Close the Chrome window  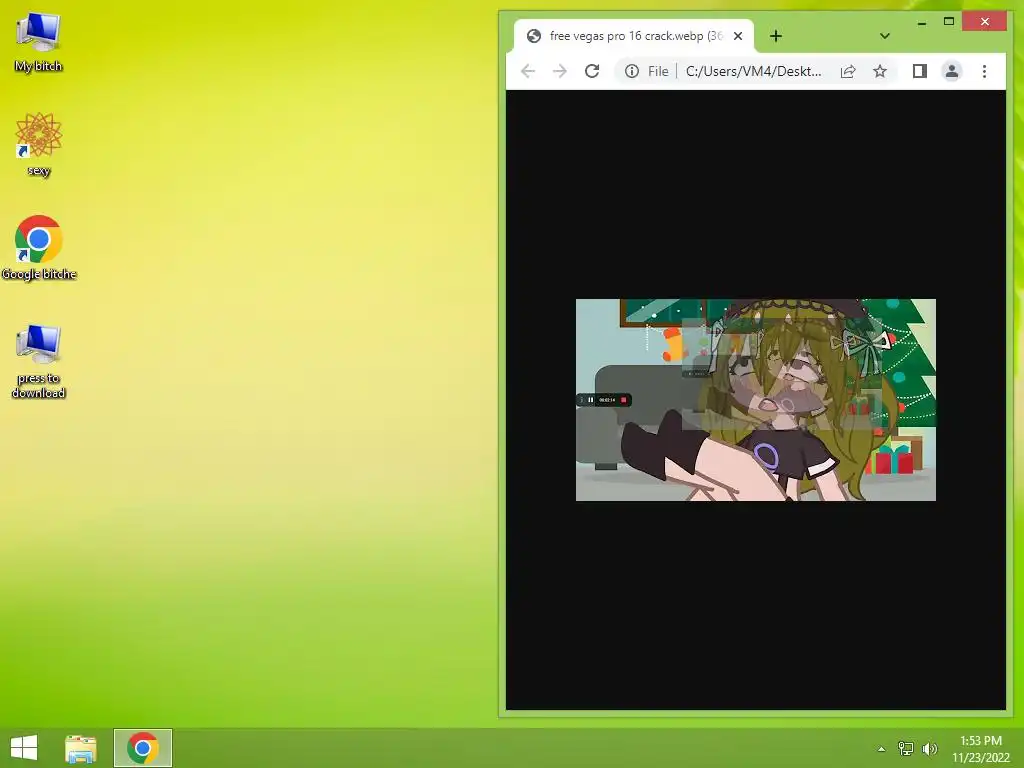[985, 22]
